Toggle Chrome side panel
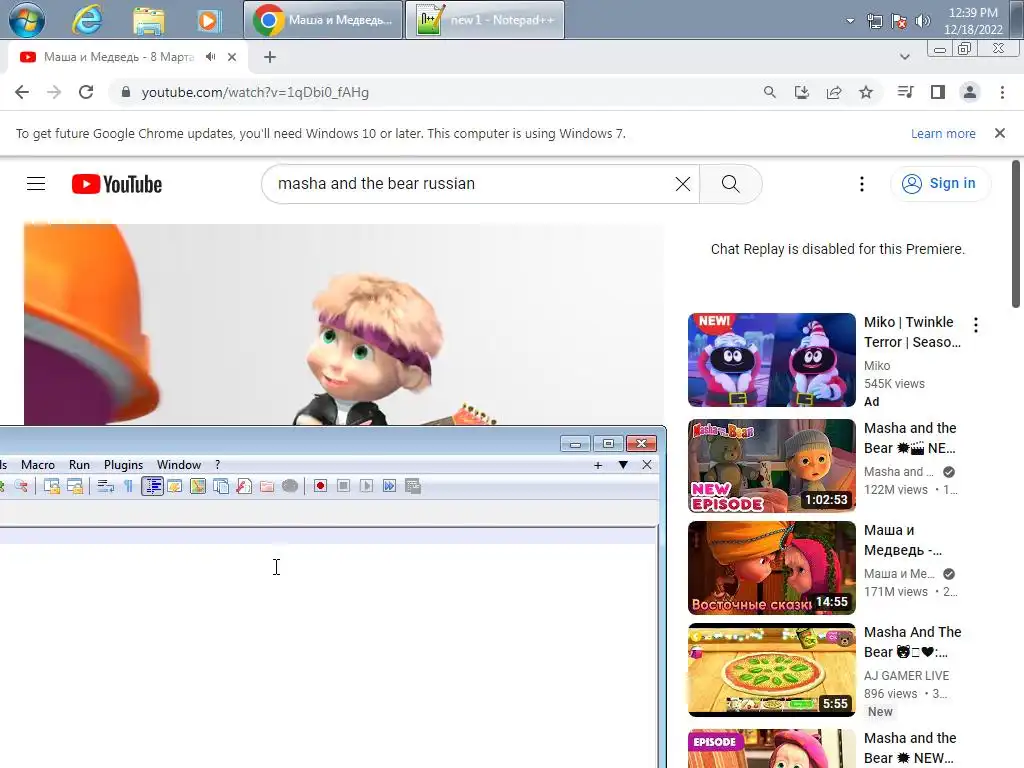 938,92
